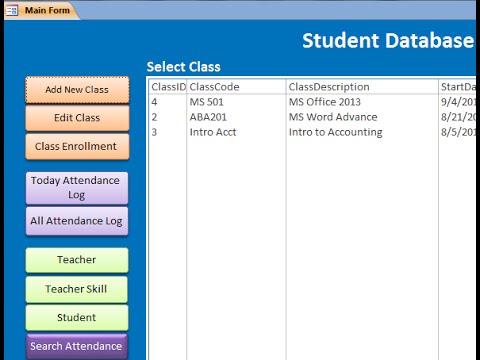
Task: Switch to the Main Form tab
Action: (42, 10)
